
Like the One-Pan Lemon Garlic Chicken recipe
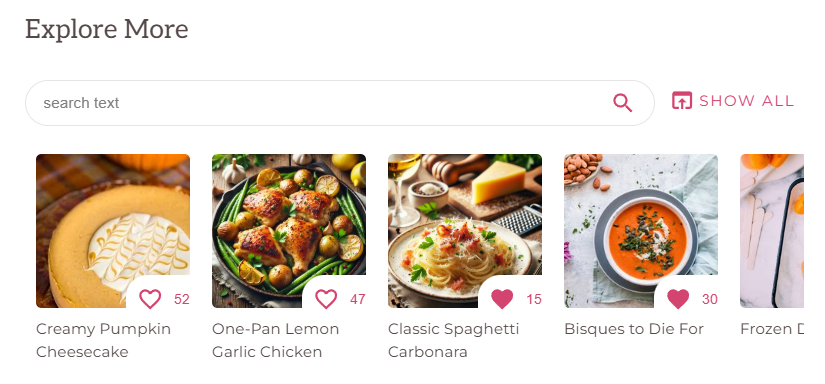pos(326,299)
